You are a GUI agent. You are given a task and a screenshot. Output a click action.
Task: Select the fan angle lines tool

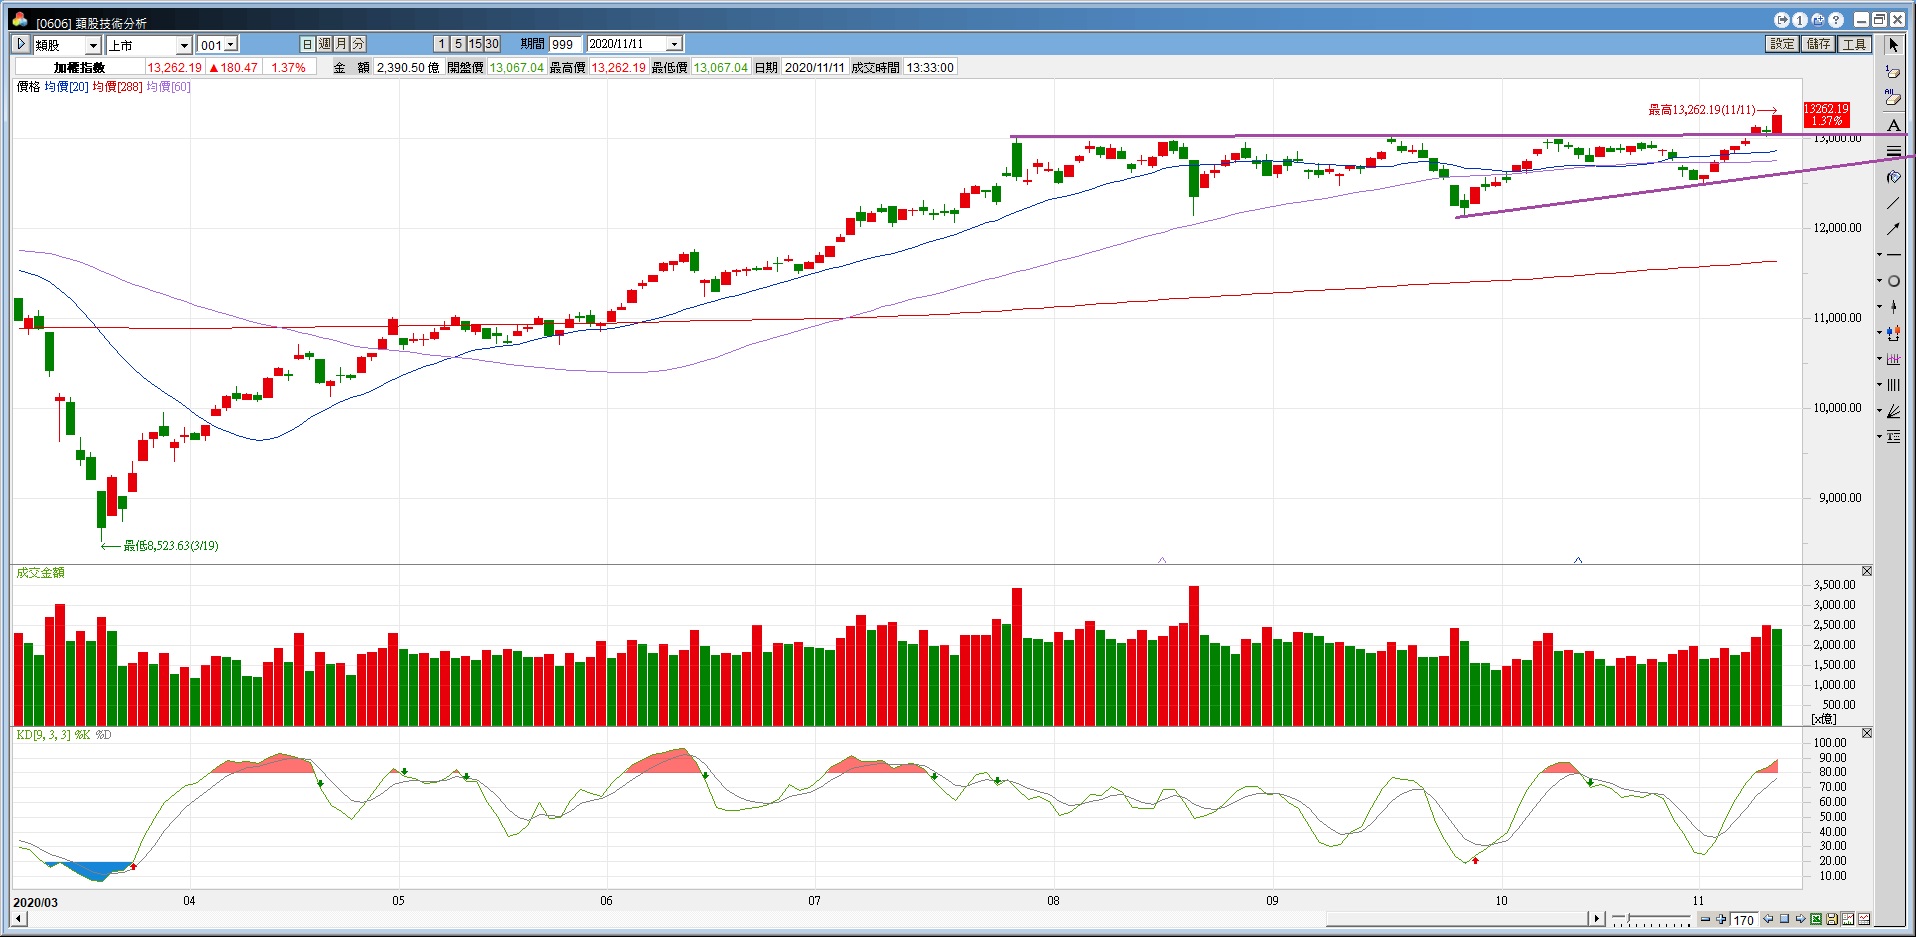coord(1894,411)
